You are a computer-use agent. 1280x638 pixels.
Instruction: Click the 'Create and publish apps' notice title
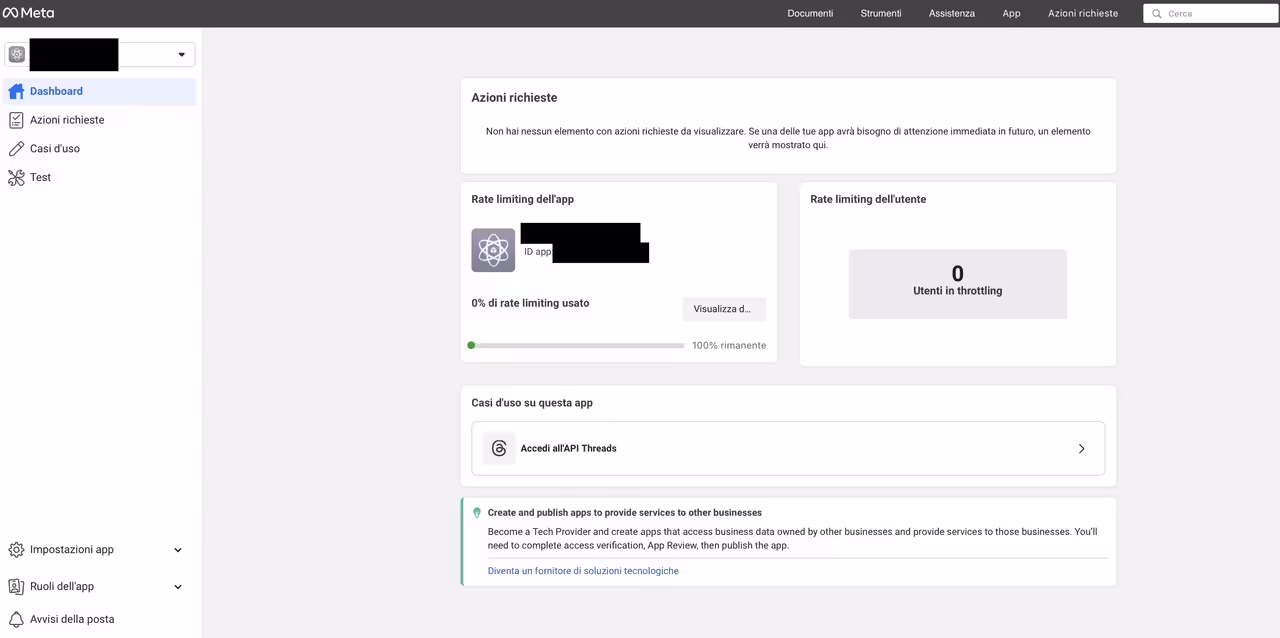(x=625, y=513)
